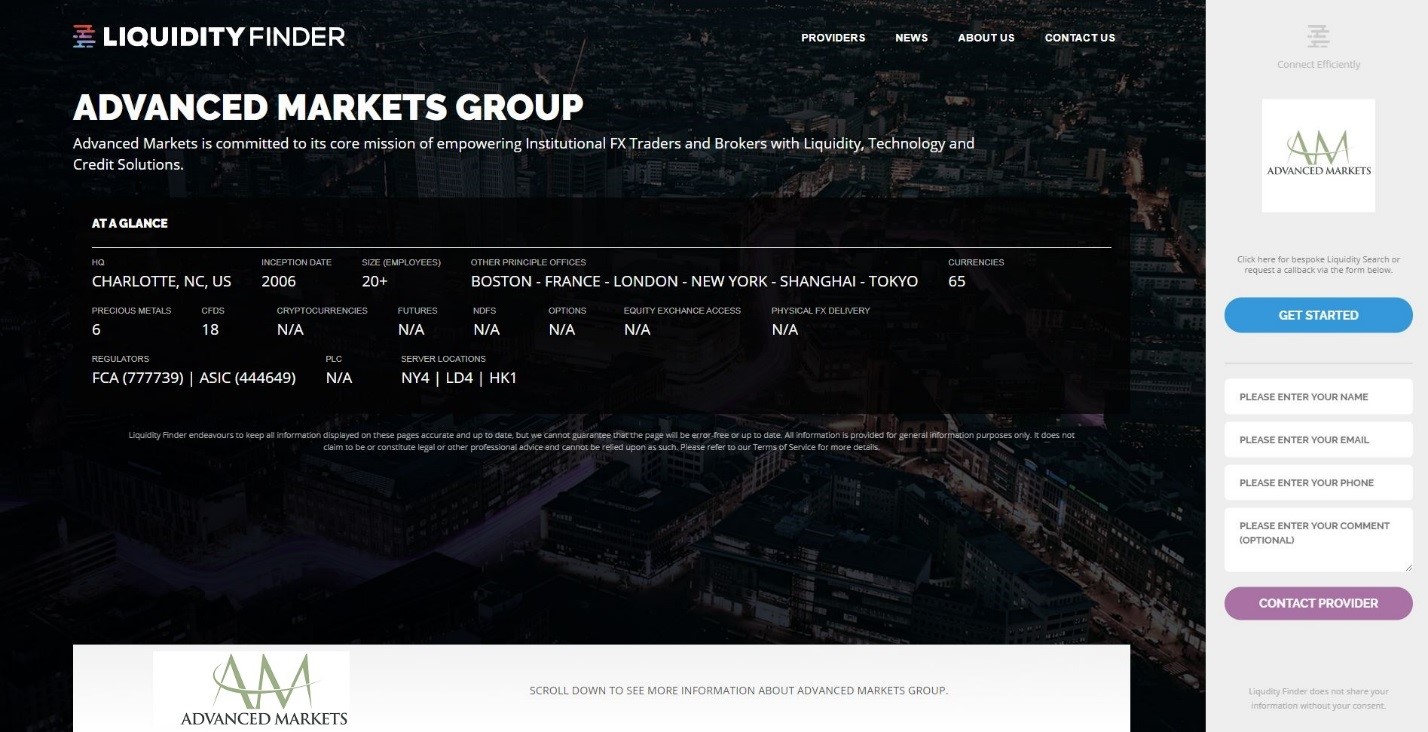The width and height of the screenshot is (1428, 732).
Task: Click the Equity Exchange Access label
Action: (x=682, y=310)
